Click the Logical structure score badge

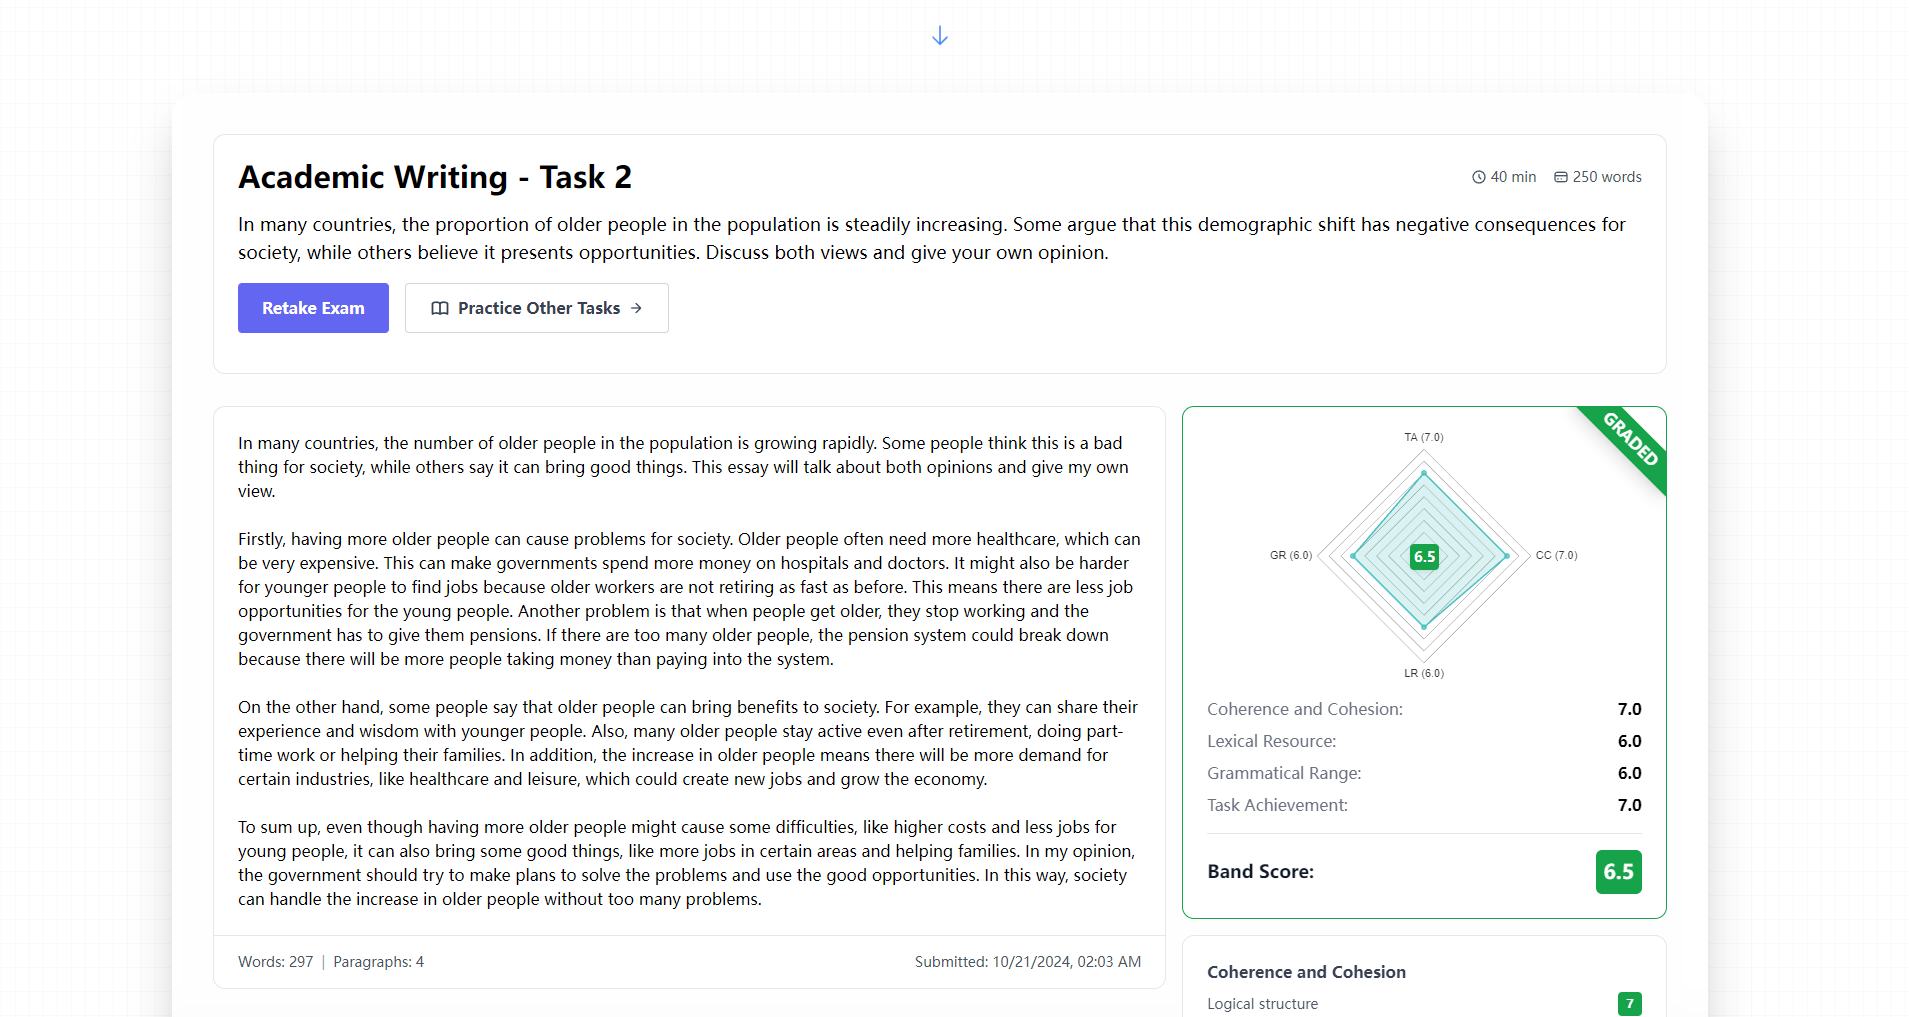pyautogui.click(x=1629, y=1003)
